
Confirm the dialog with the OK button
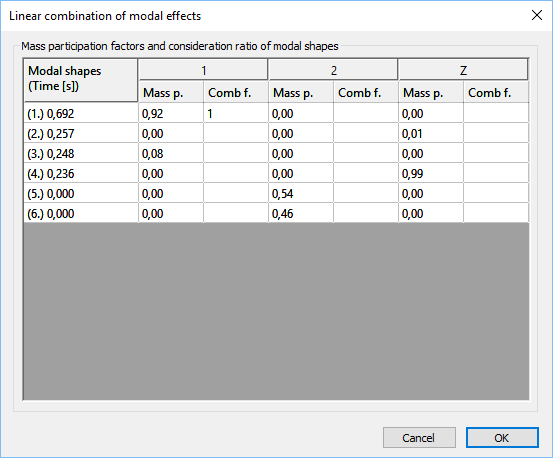point(502,438)
